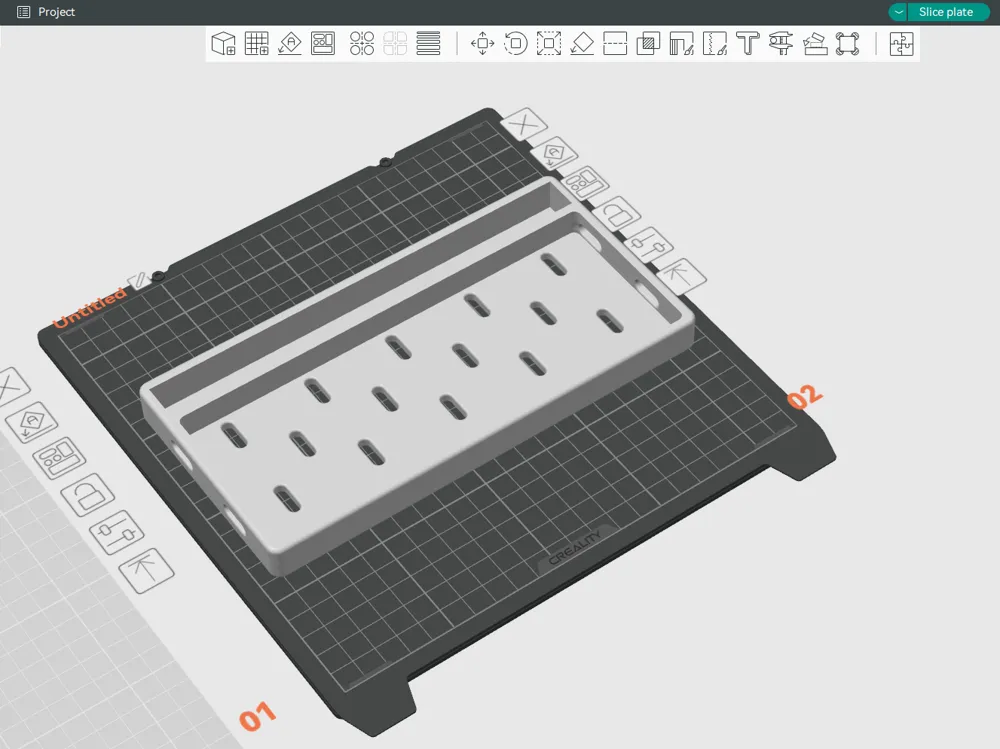Click the plate 02 number label
This screenshot has height=749, width=1000.
coord(804,397)
